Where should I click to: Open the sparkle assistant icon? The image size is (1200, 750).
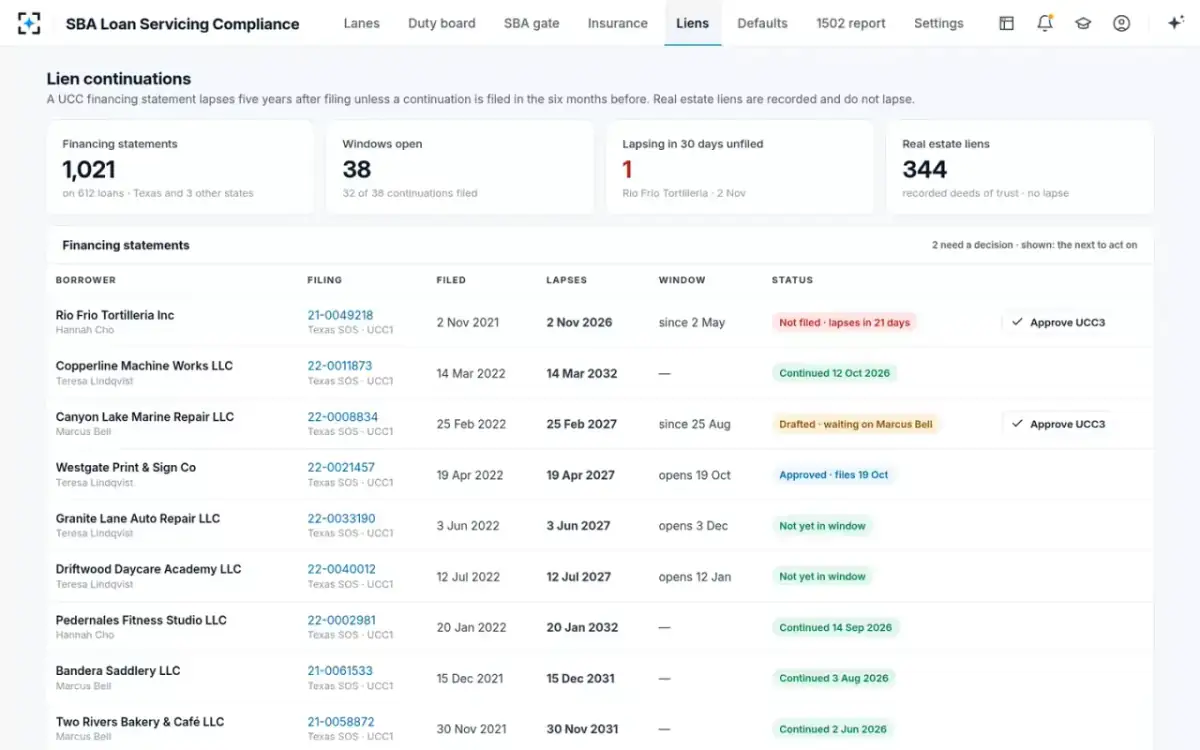(x=1176, y=23)
